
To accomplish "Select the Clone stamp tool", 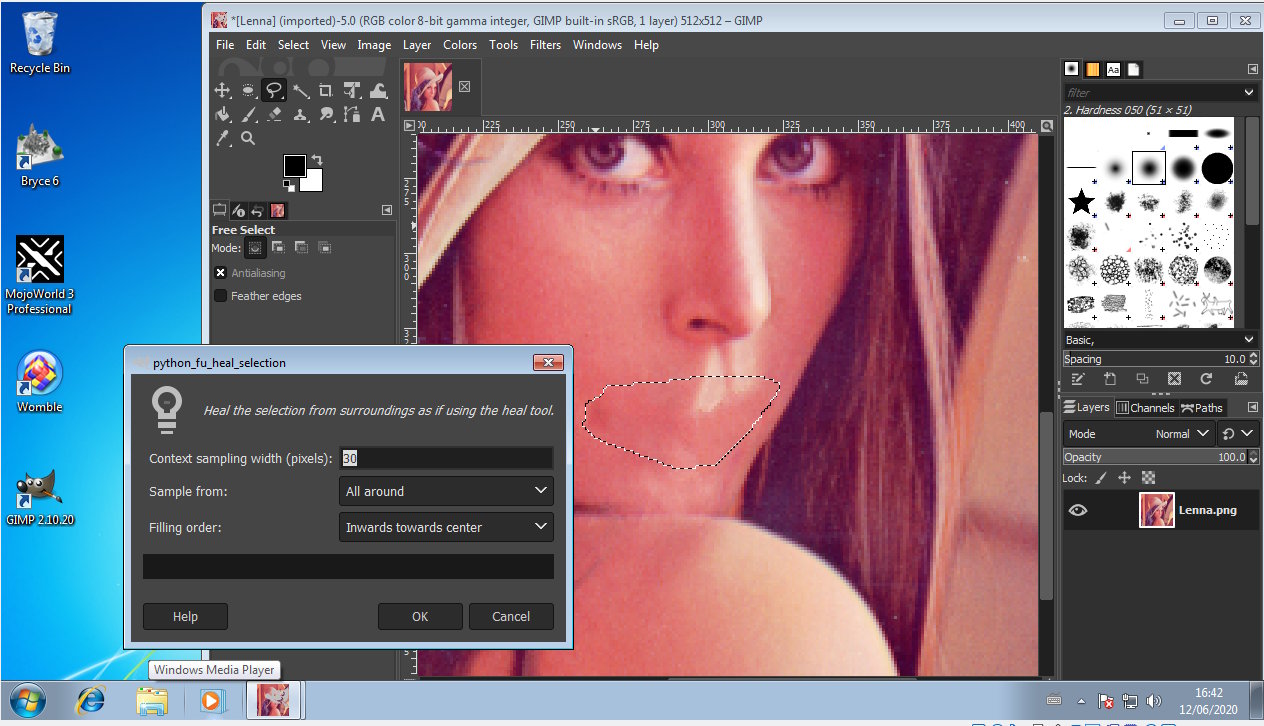I will [300, 114].
